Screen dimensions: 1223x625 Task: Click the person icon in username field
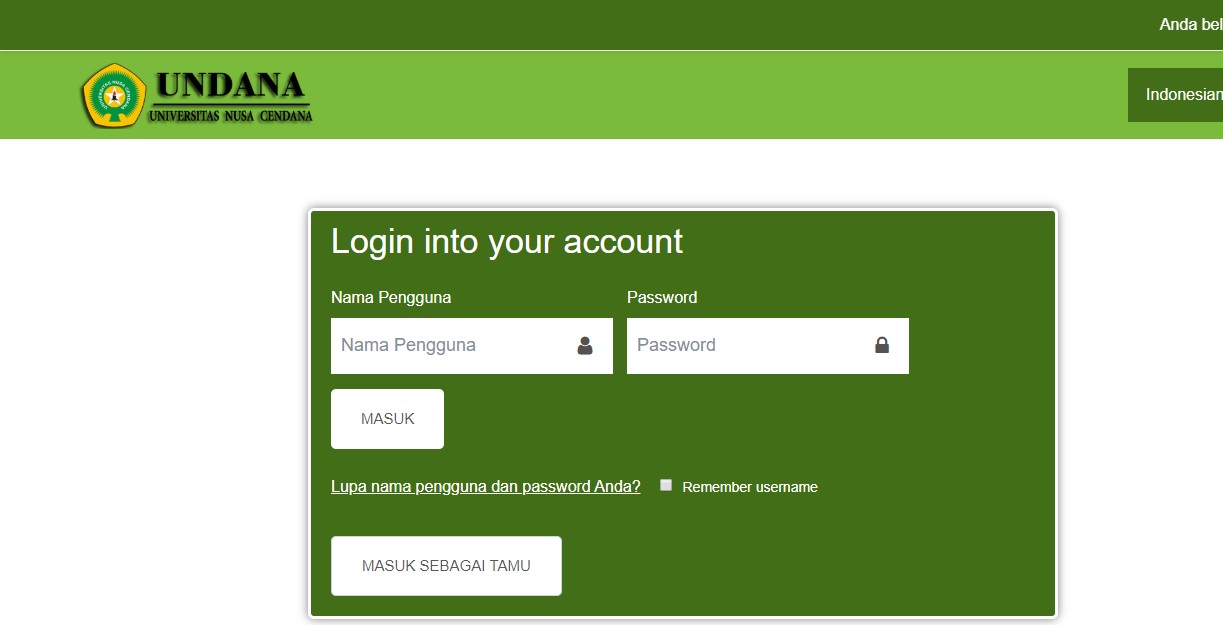click(585, 346)
